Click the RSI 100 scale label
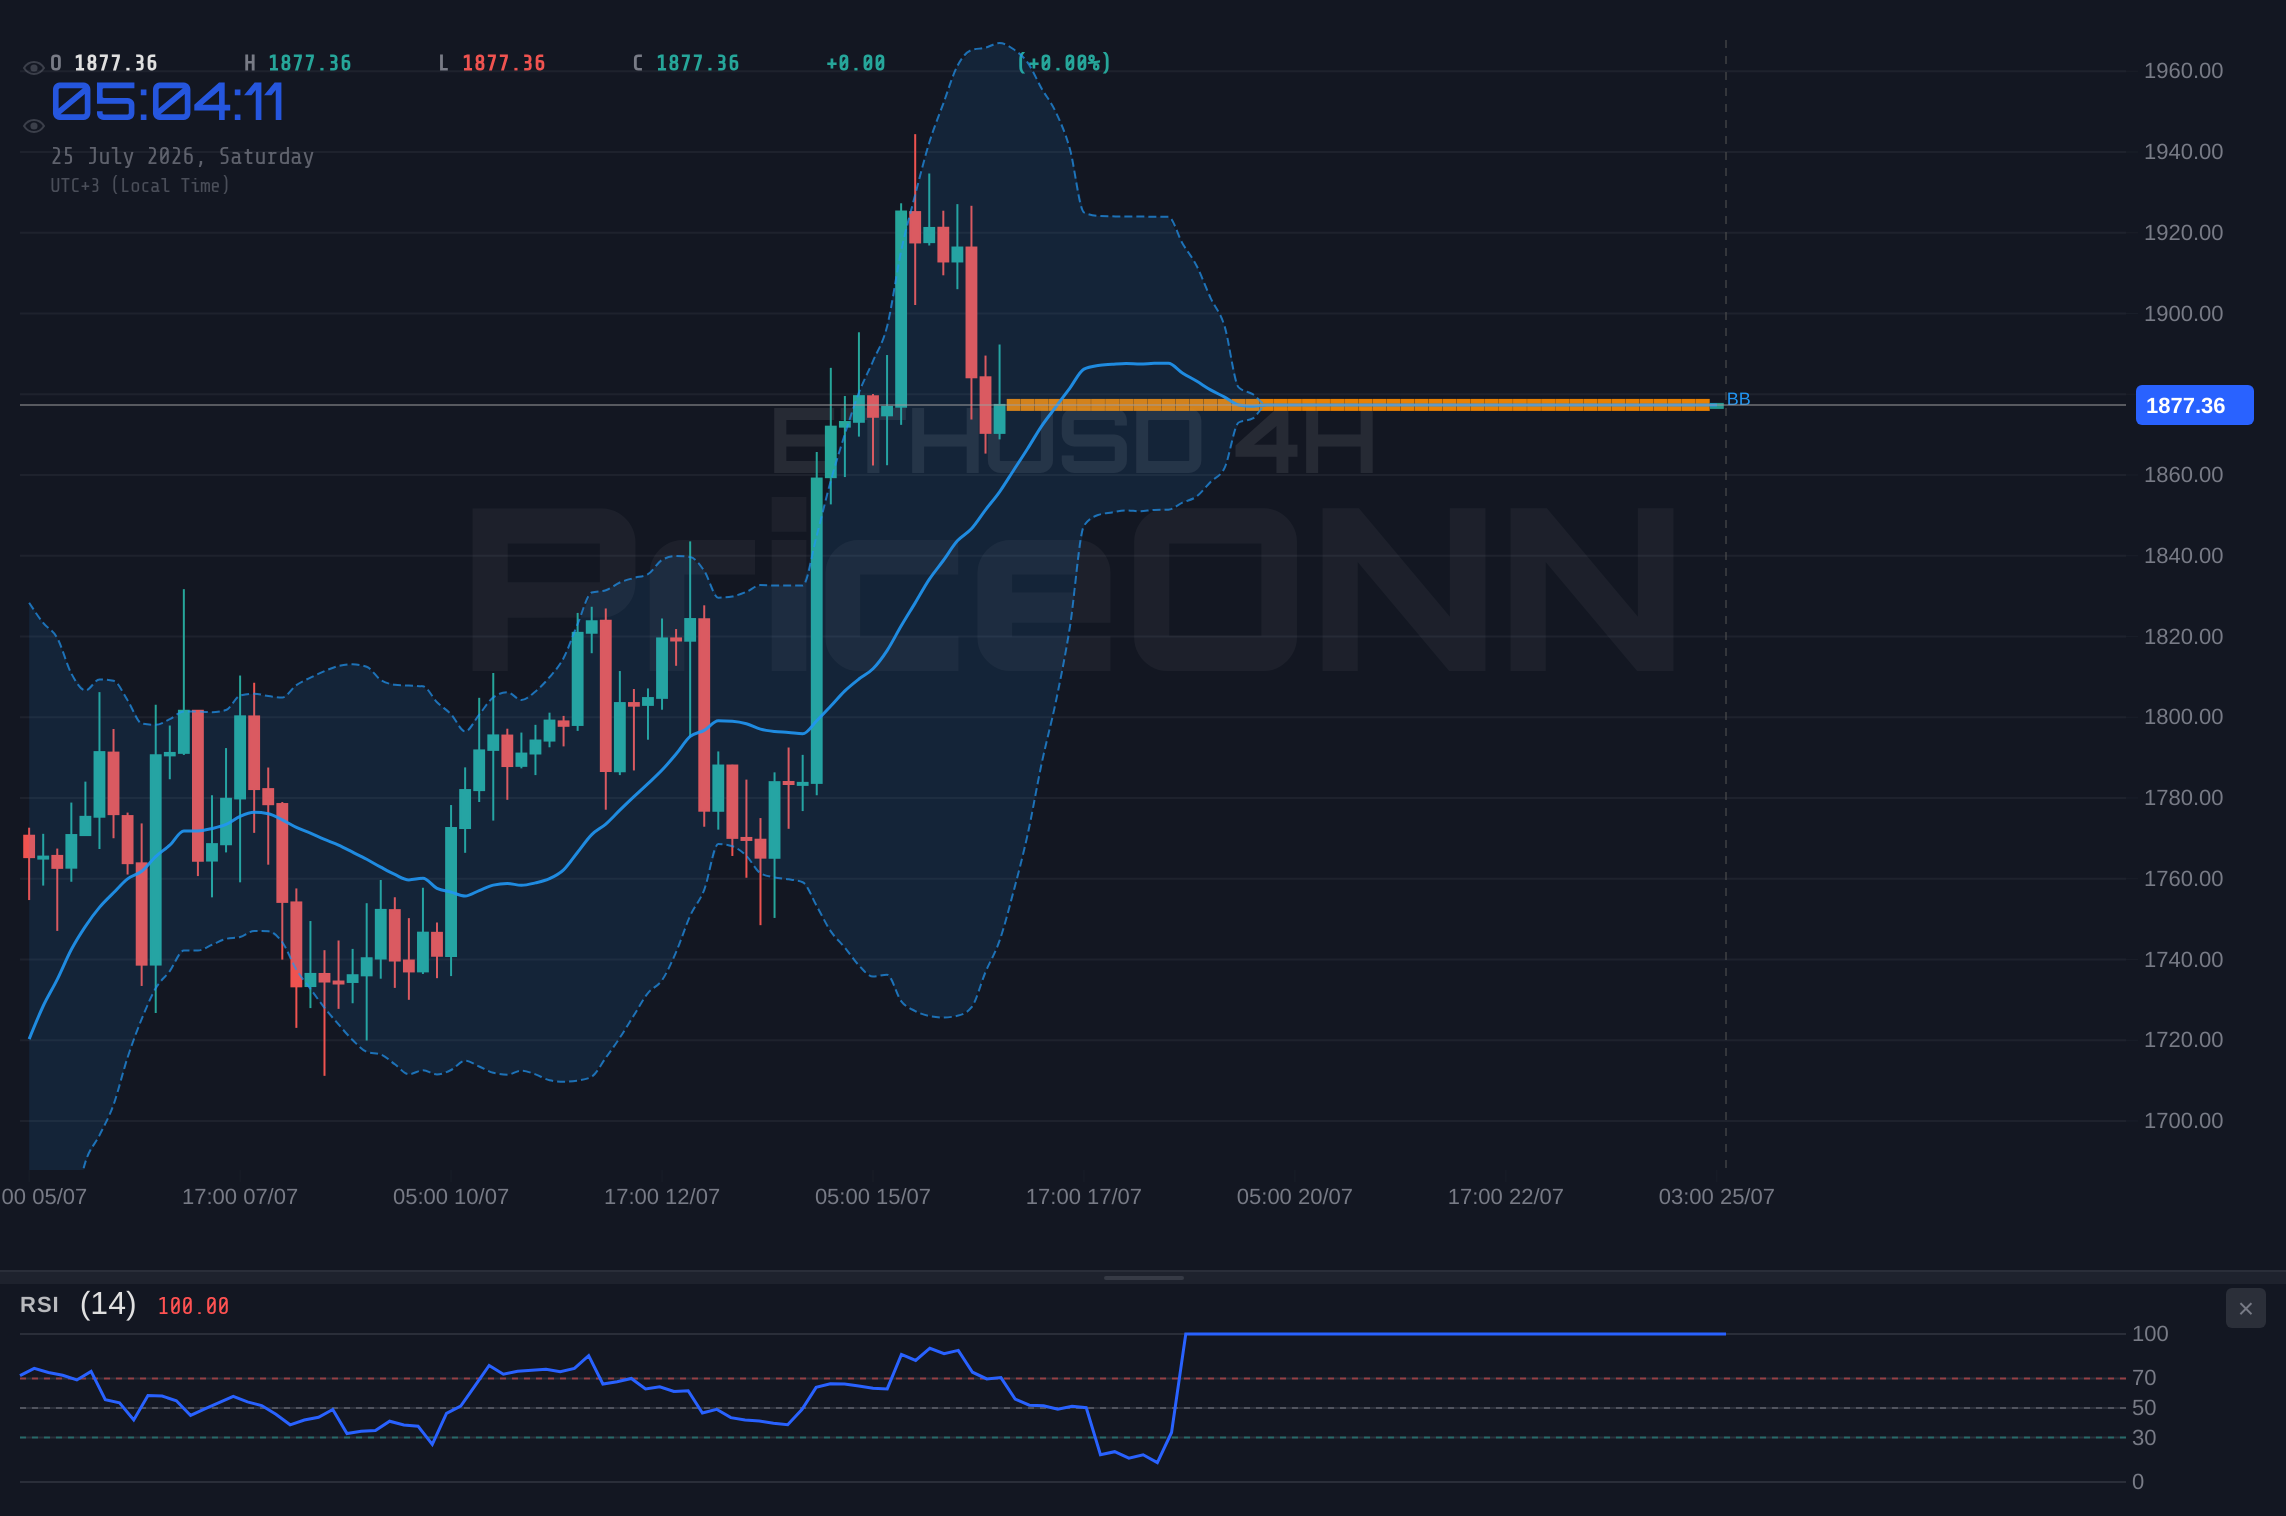Screen dimensions: 2286x1516 coord(2150,1334)
